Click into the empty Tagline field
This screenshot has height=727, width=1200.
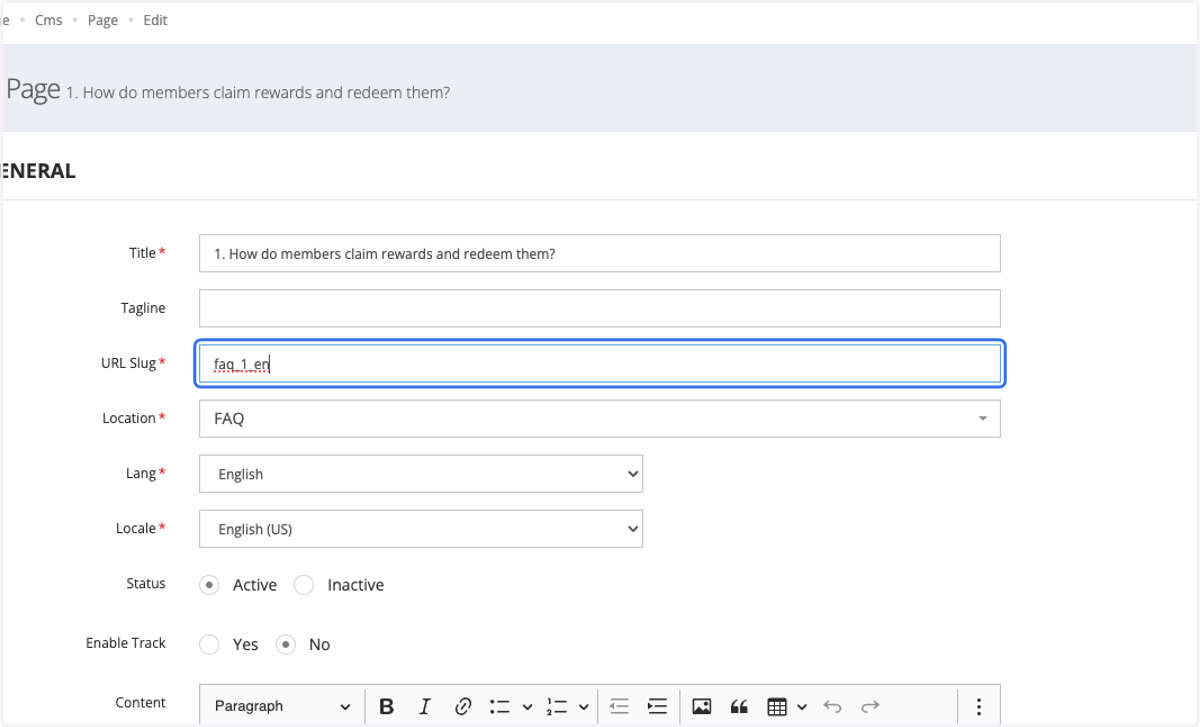[x=600, y=308]
